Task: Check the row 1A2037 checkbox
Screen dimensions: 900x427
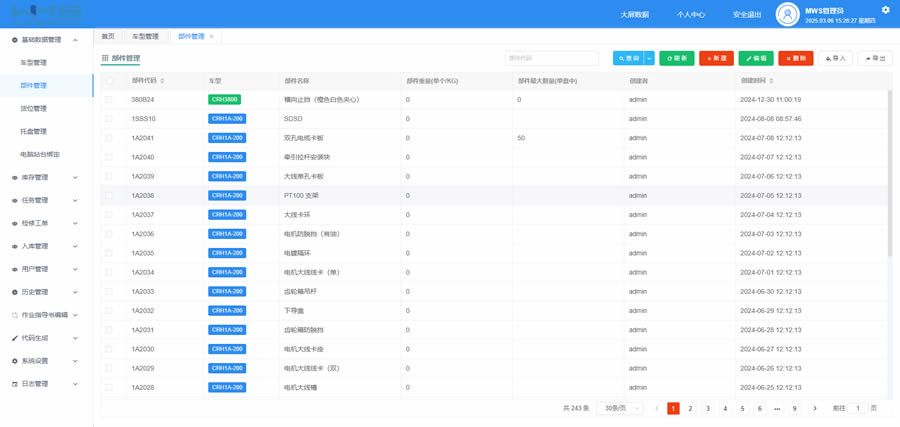Action: (109, 215)
